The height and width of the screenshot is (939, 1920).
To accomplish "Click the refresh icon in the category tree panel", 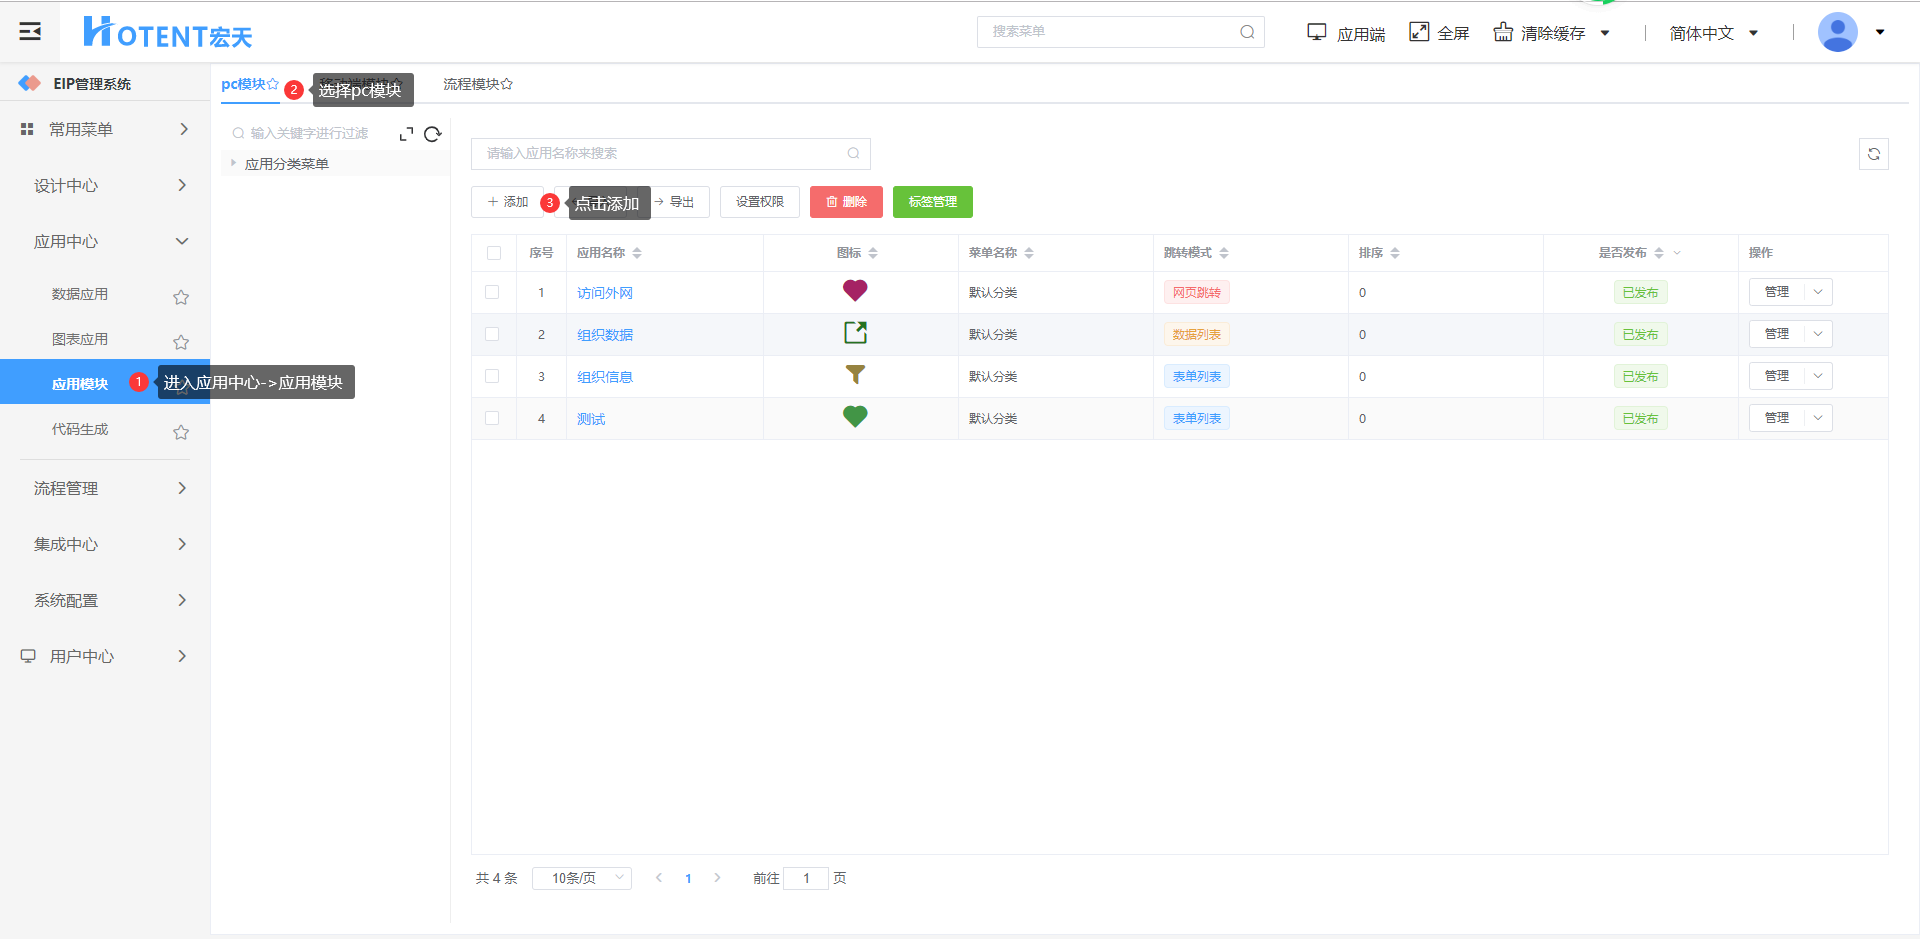I will [x=432, y=134].
